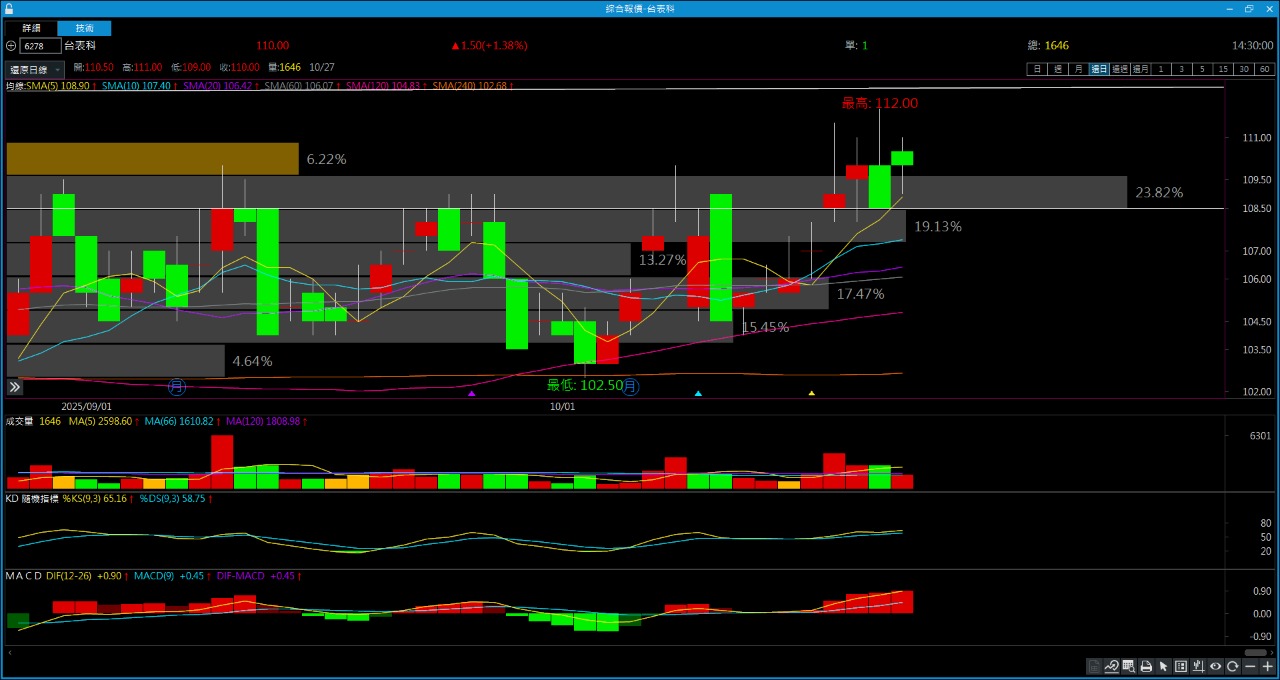The image size is (1280, 680).
Task: Expand panel with the double-chevron icon
Action: tap(14, 387)
